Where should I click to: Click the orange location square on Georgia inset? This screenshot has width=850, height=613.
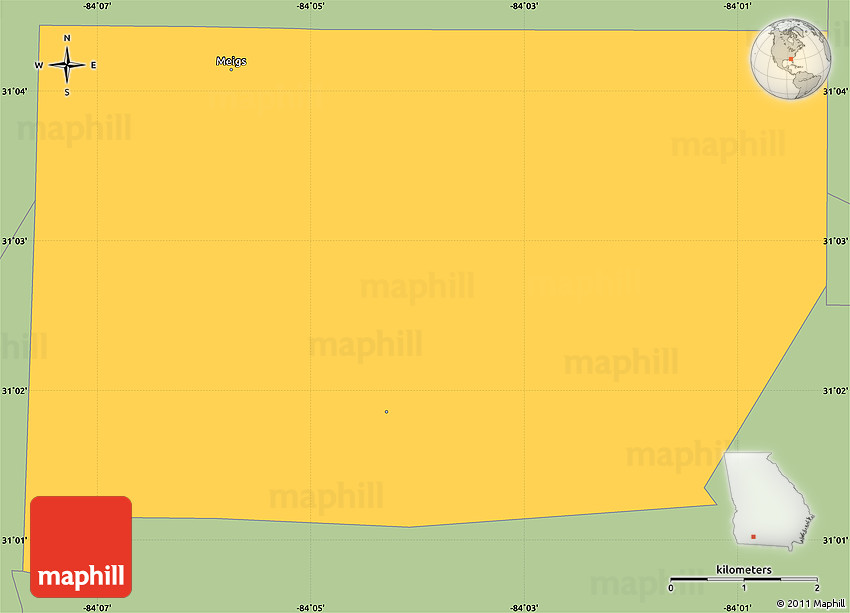click(x=753, y=537)
